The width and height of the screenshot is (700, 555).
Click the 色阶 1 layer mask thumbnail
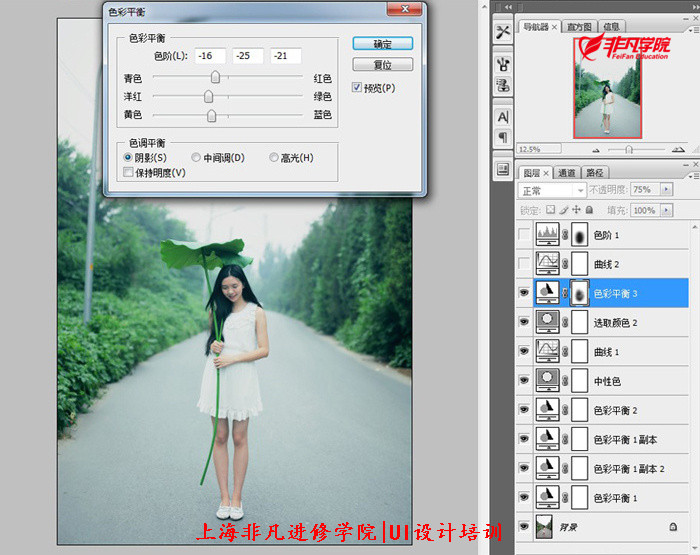click(x=580, y=234)
